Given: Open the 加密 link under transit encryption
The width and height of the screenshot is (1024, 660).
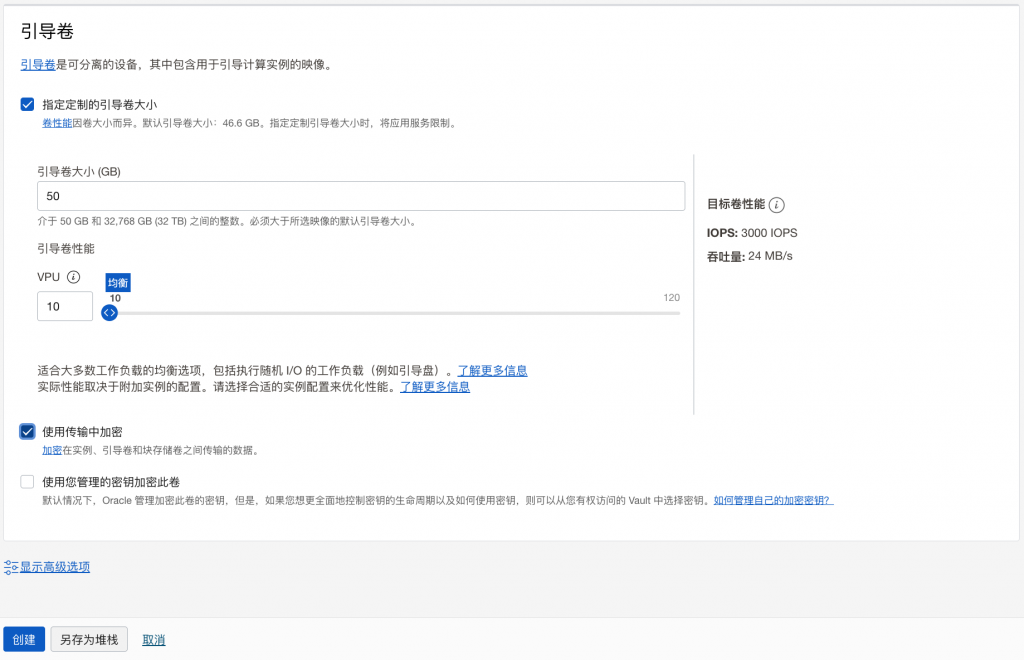Looking at the screenshot, I should click(51, 450).
